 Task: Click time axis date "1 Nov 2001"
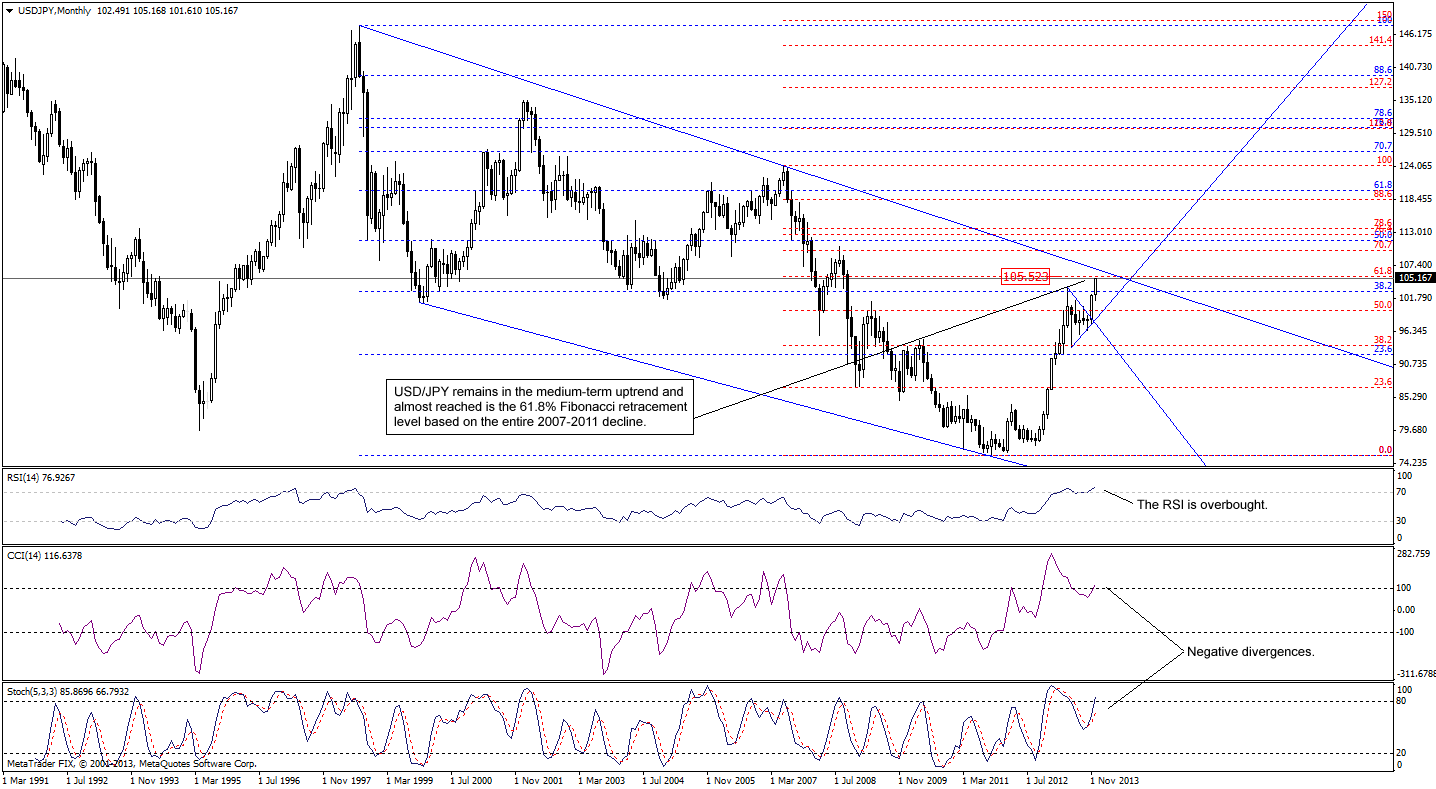coord(537,779)
